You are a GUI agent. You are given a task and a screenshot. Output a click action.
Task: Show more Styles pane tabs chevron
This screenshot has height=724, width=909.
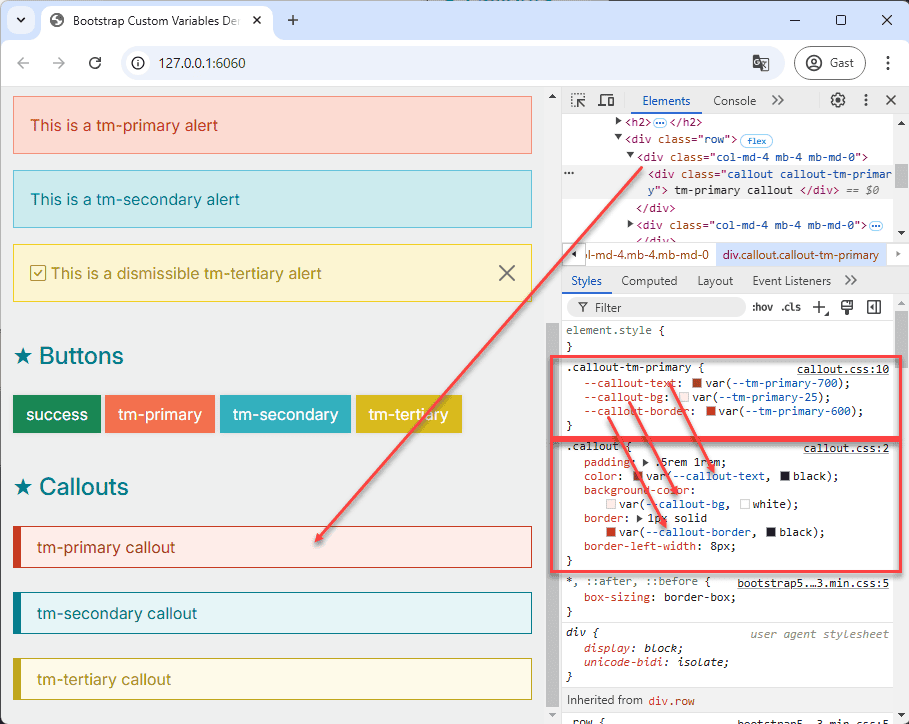[x=850, y=281]
